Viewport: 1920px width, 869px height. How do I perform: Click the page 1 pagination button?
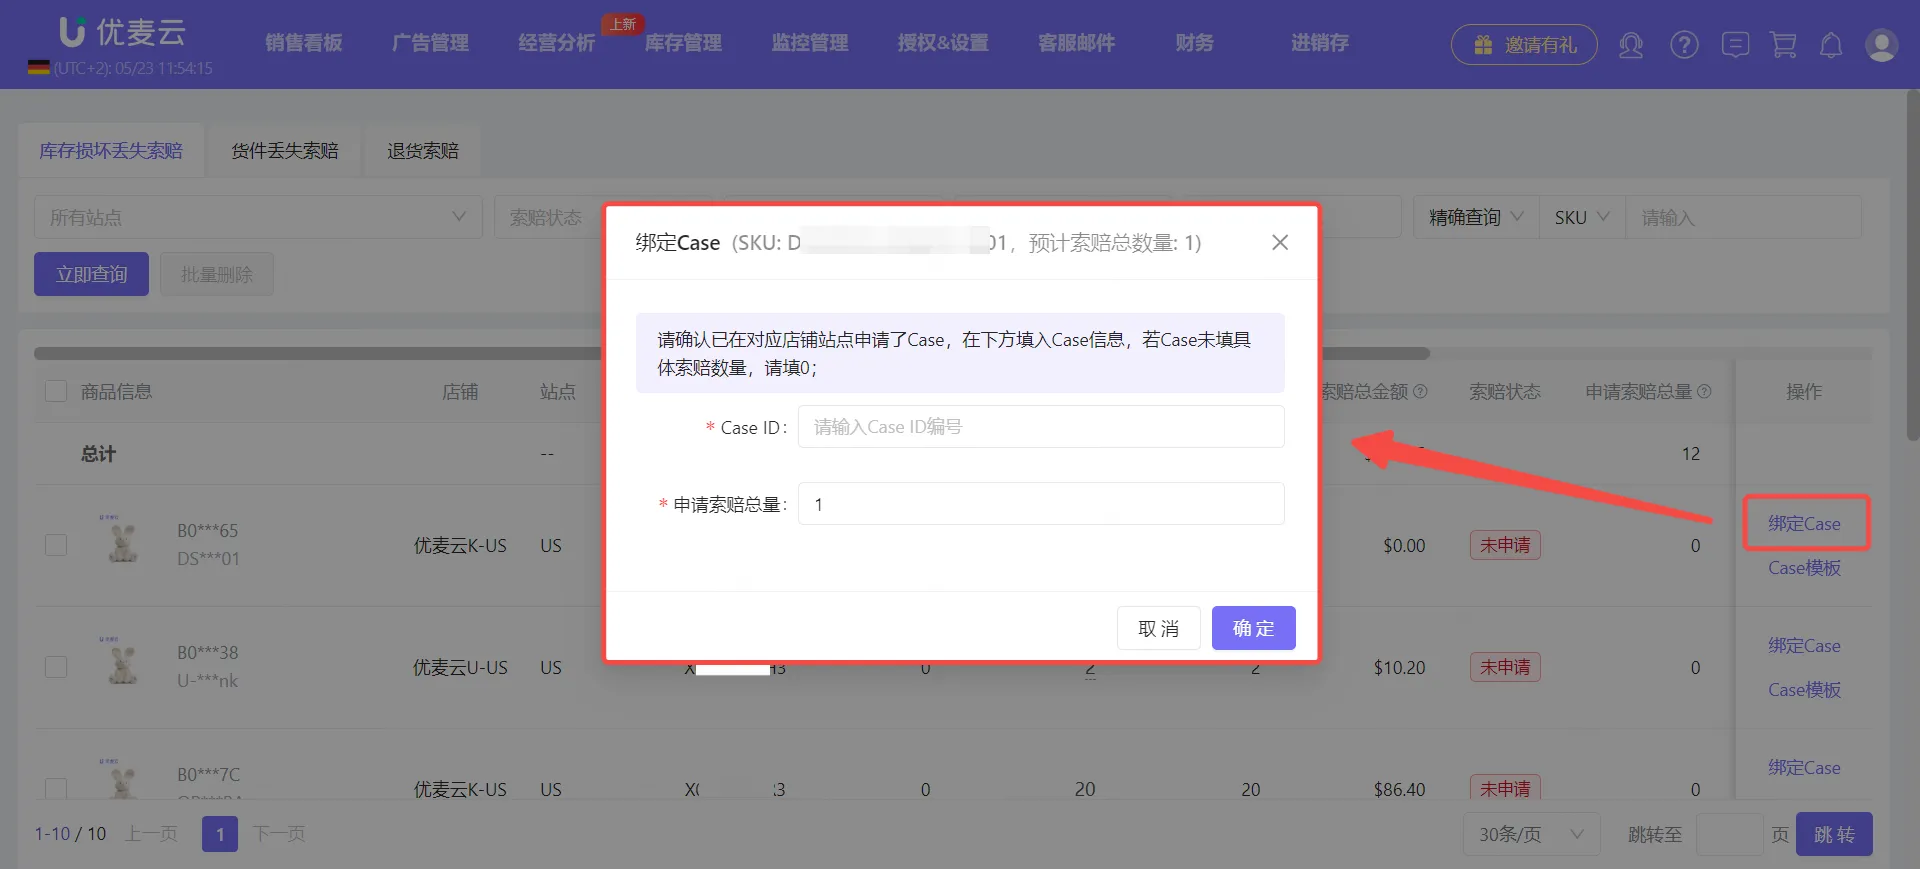point(220,834)
